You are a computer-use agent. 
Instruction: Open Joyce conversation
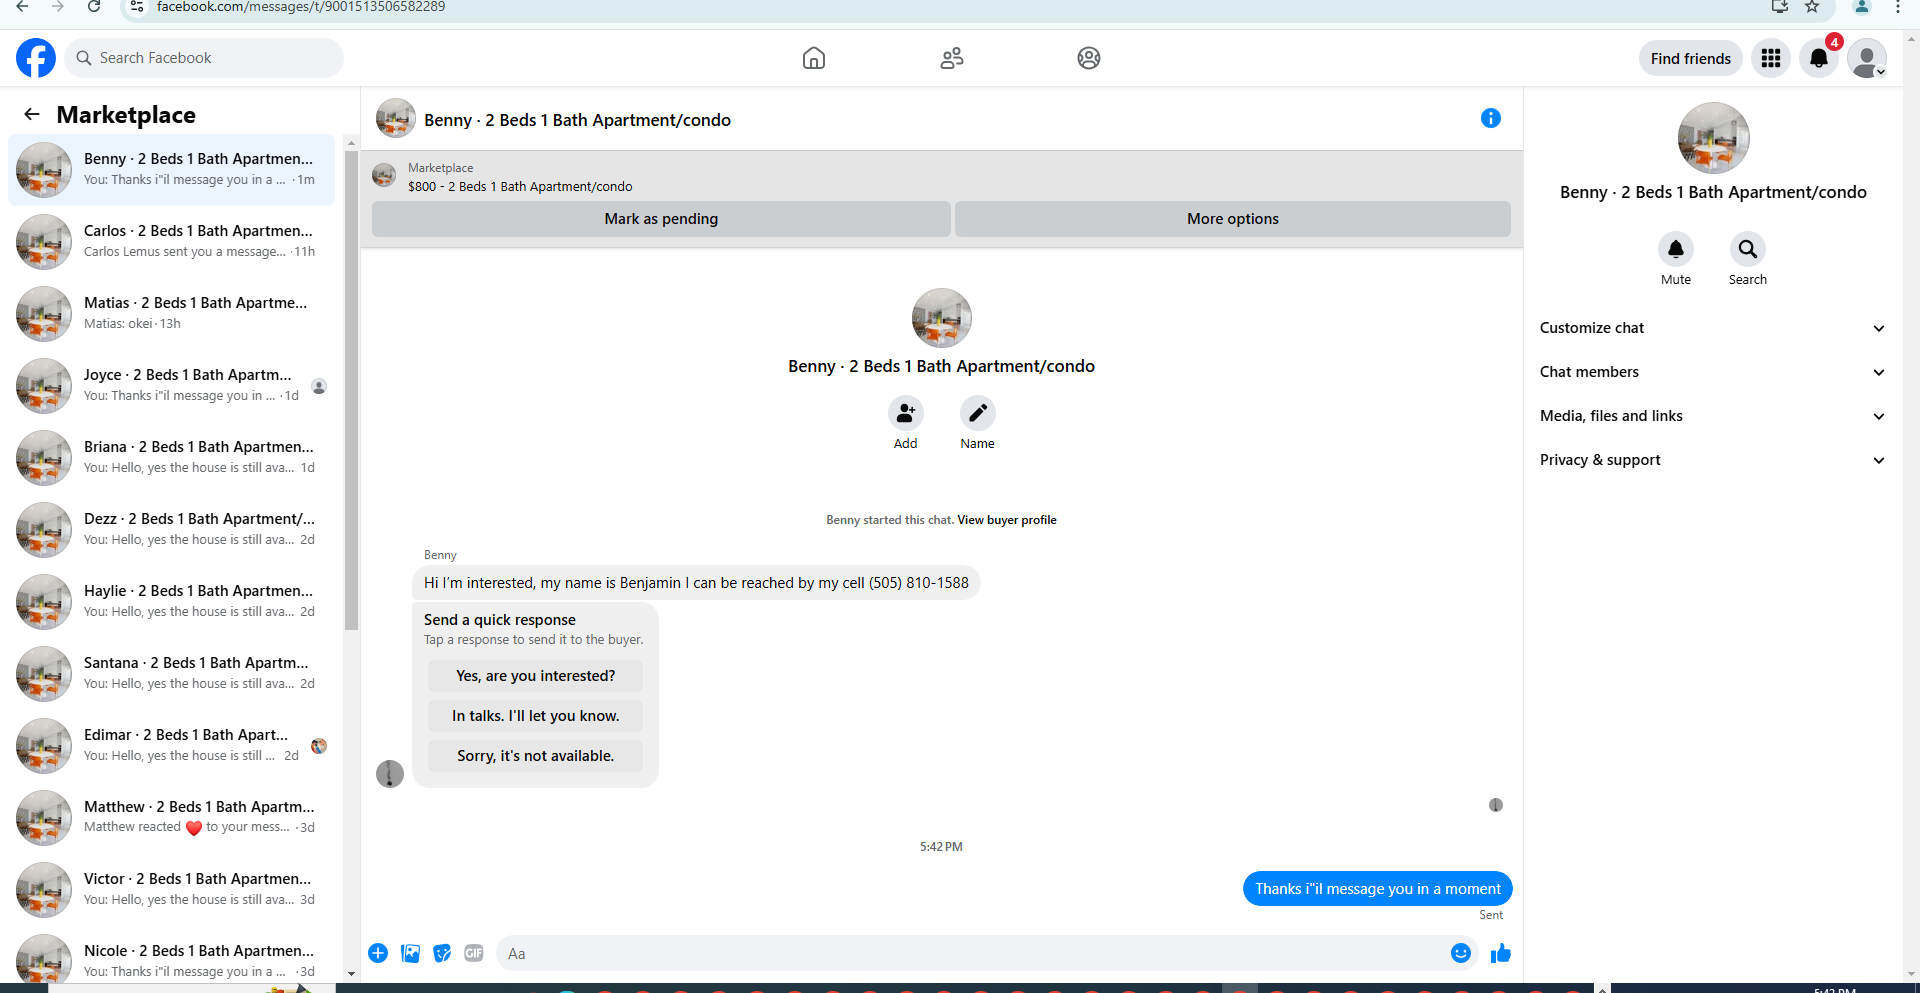(x=172, y=385)
